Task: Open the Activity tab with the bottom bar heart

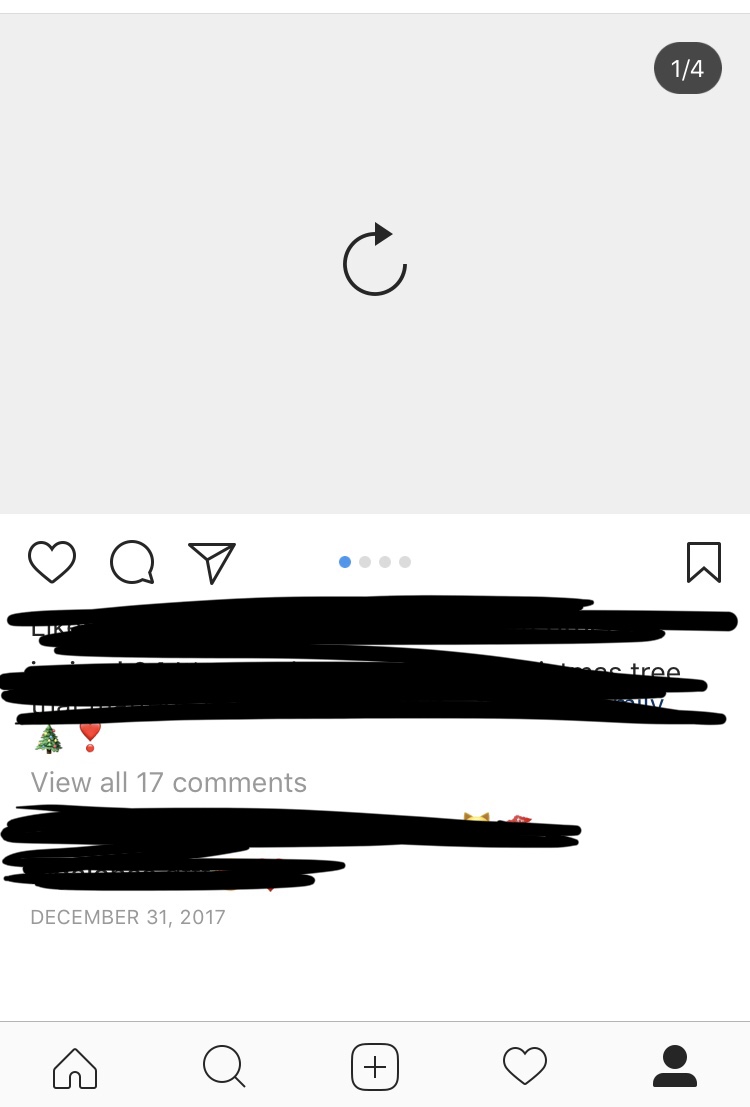Action: 525,1066
